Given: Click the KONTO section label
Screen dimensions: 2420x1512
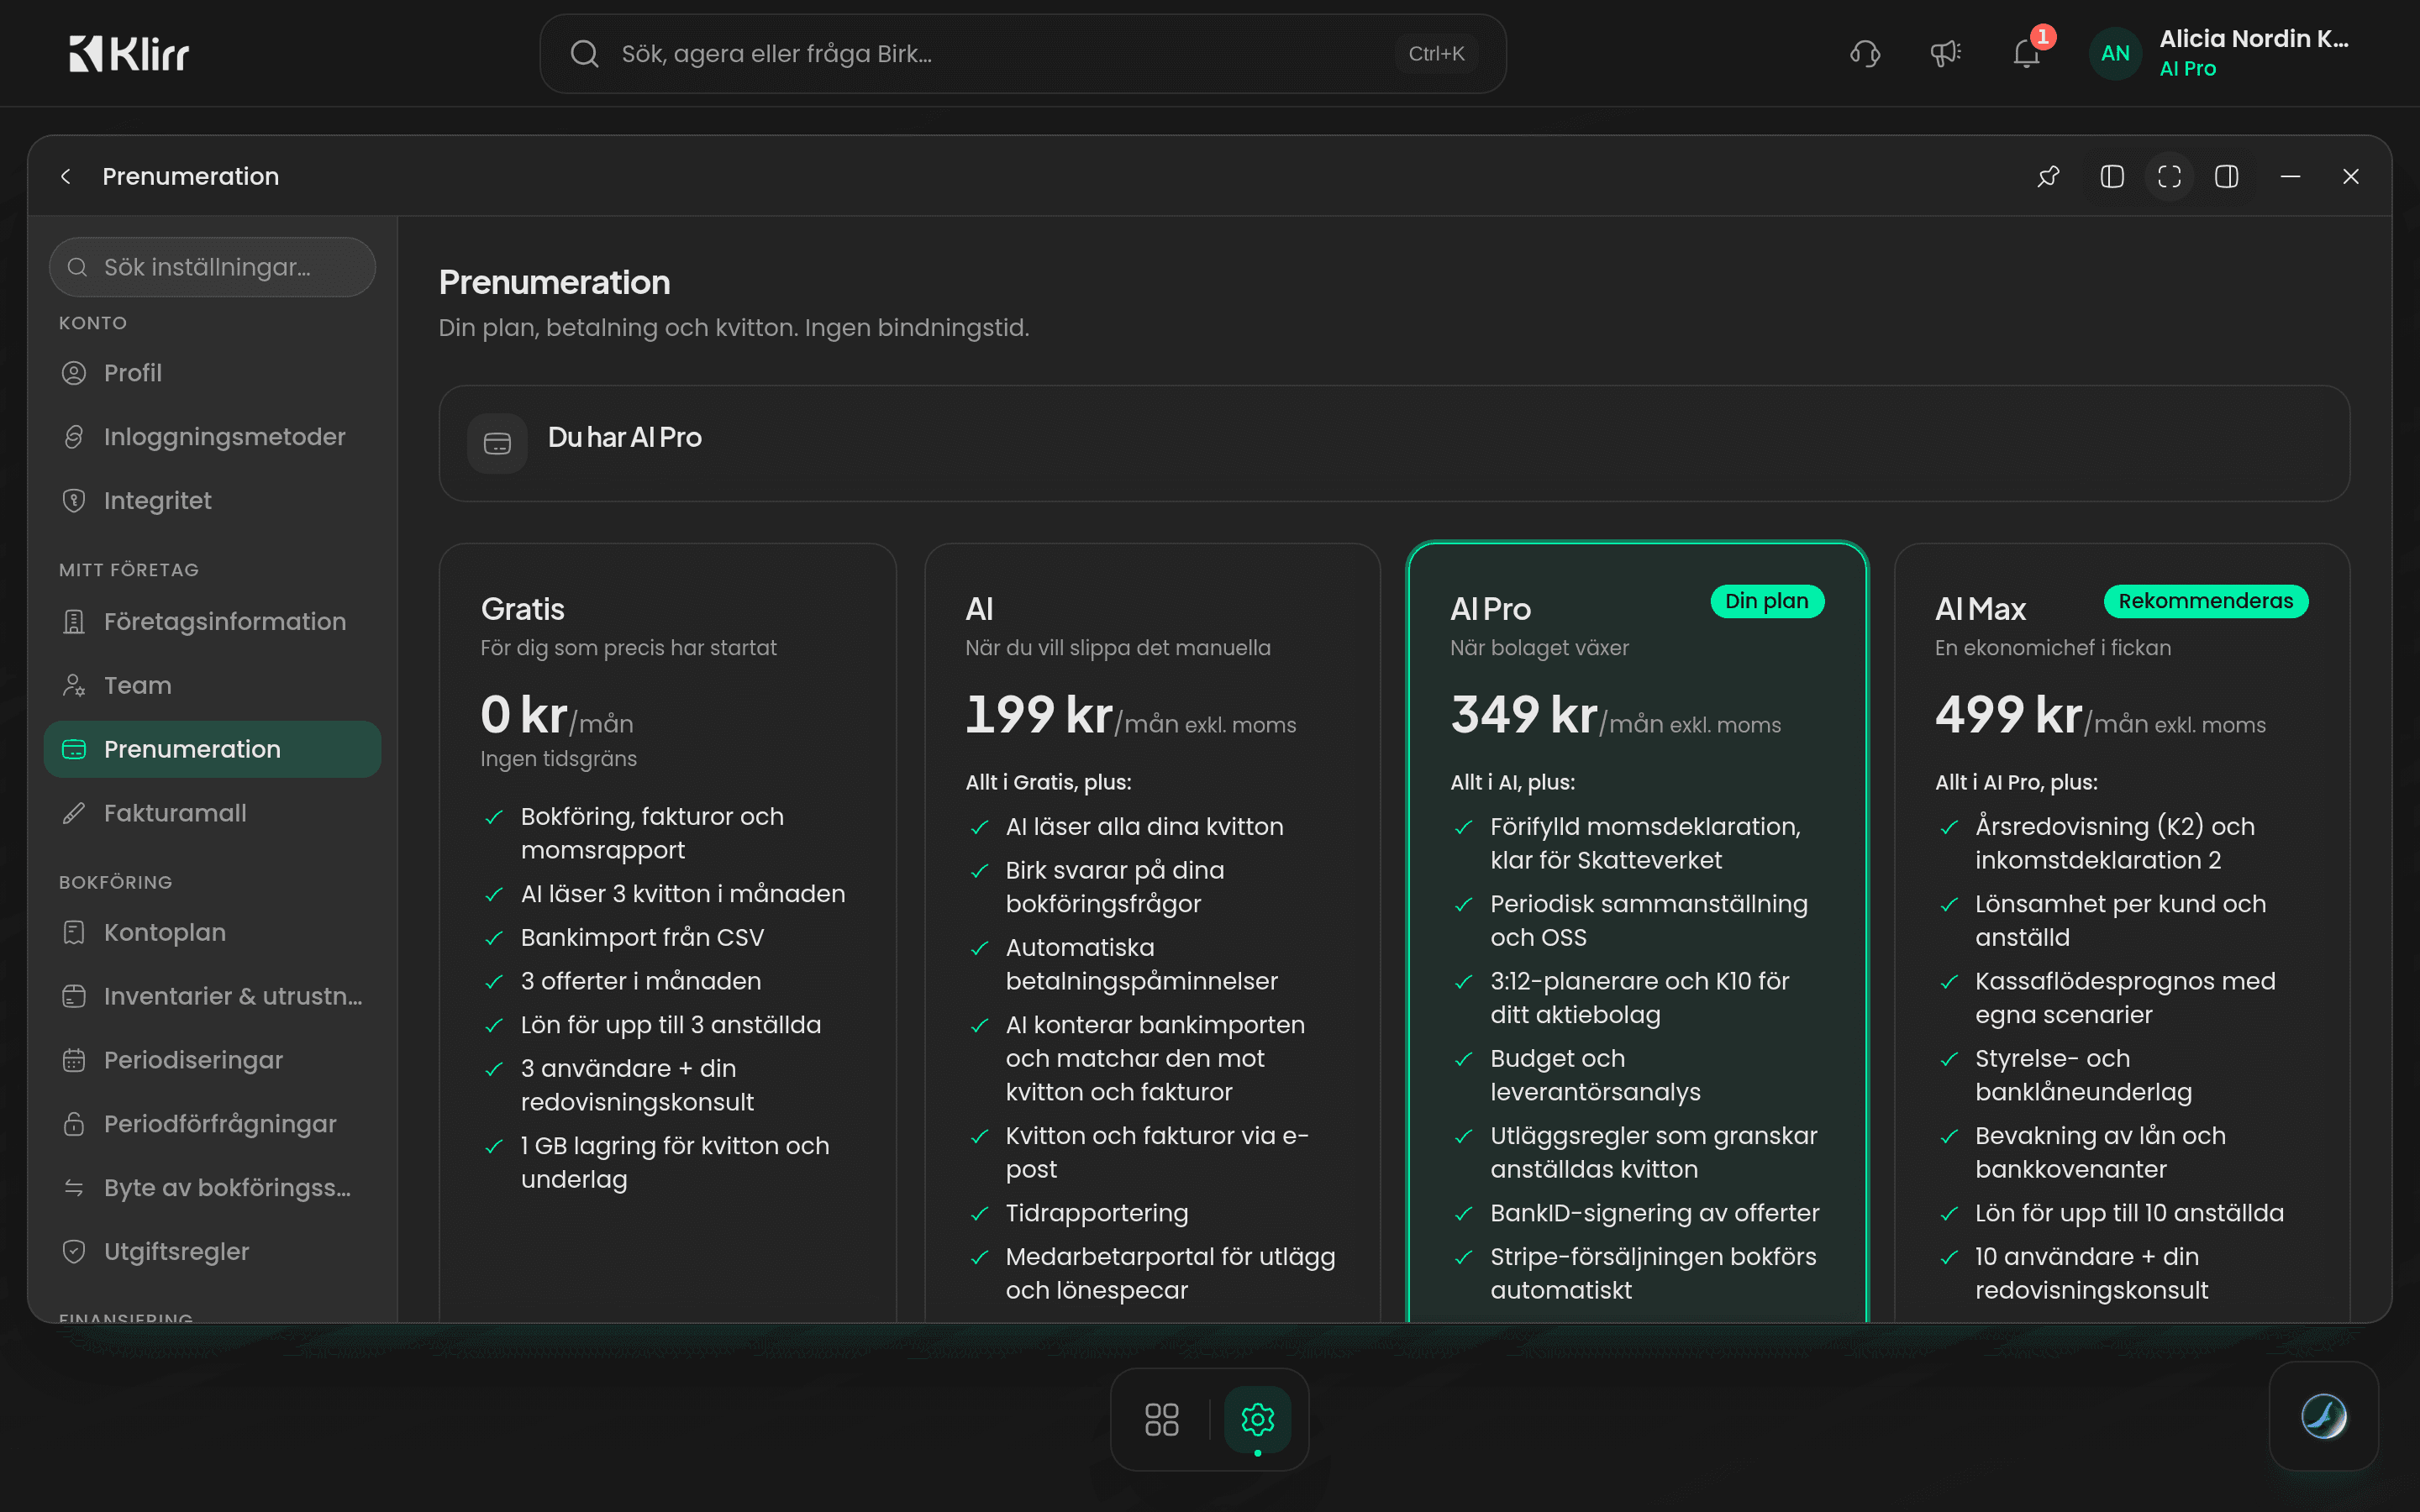Looking at the screenshot, I should (x=92, y=323).
